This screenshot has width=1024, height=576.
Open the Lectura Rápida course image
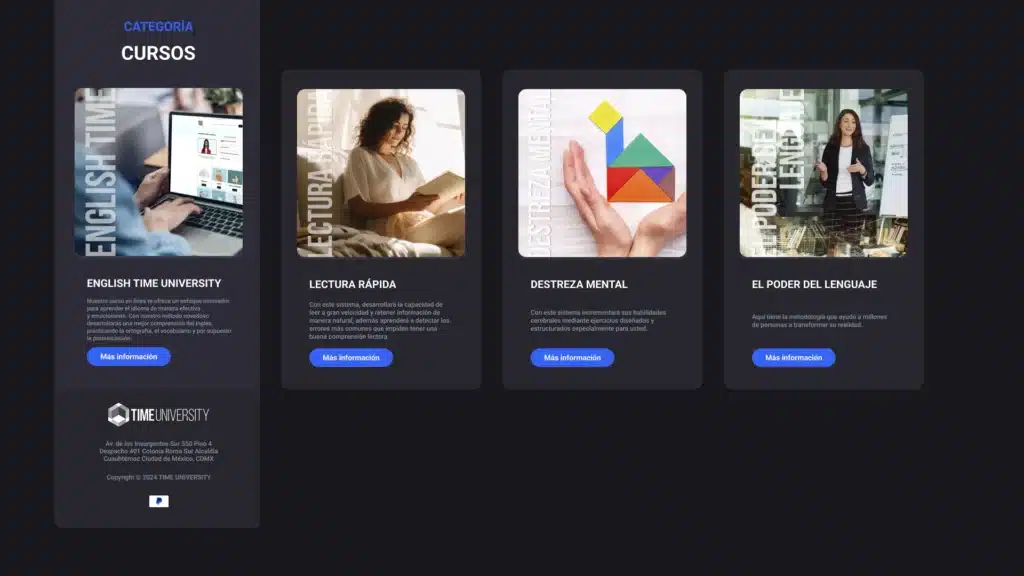click(x=381, y=173)
